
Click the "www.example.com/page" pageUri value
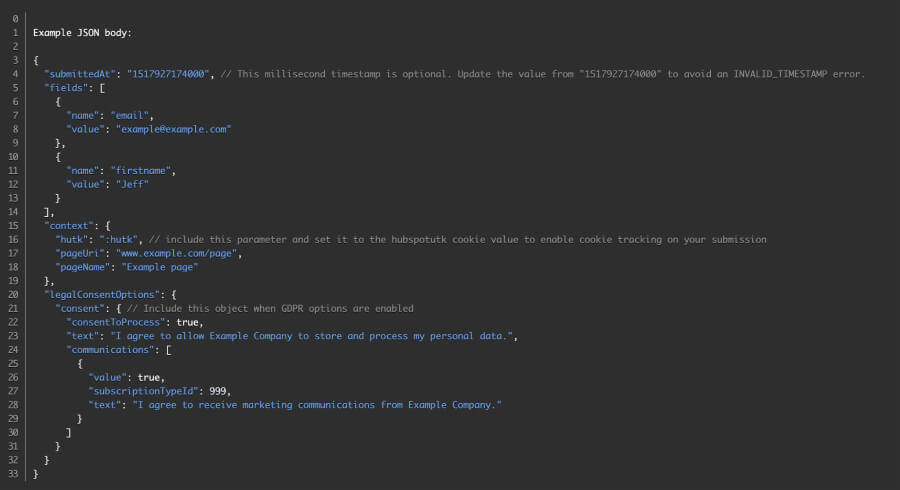click(177, 253)
